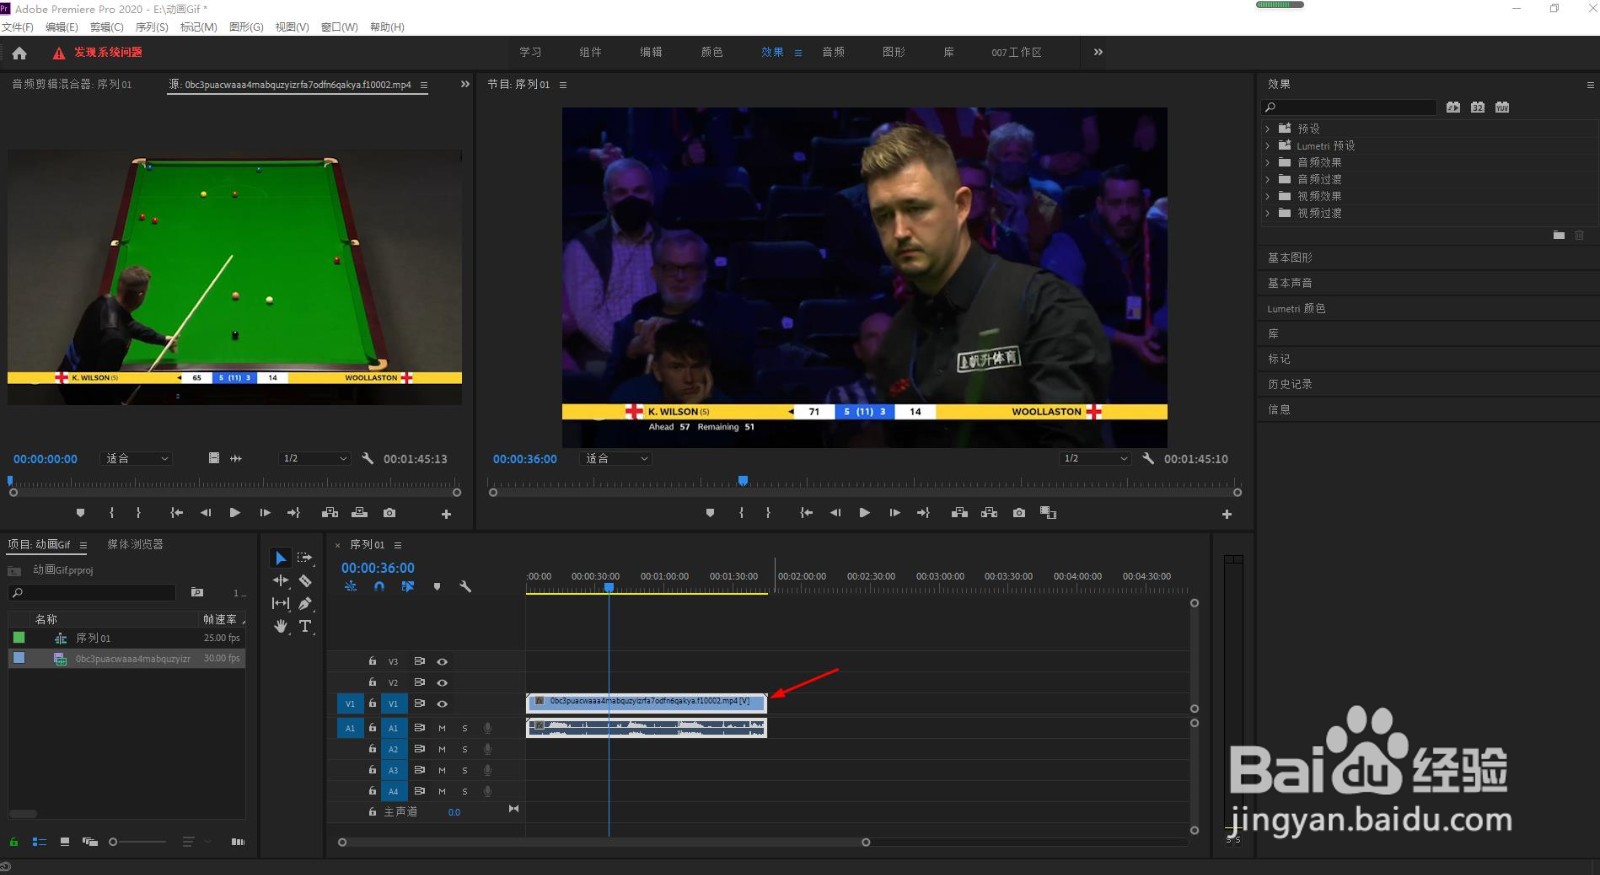Screen dimensions: 1600x875
Task: Step forward one frame in Program monitor
Action: point(895,513)
